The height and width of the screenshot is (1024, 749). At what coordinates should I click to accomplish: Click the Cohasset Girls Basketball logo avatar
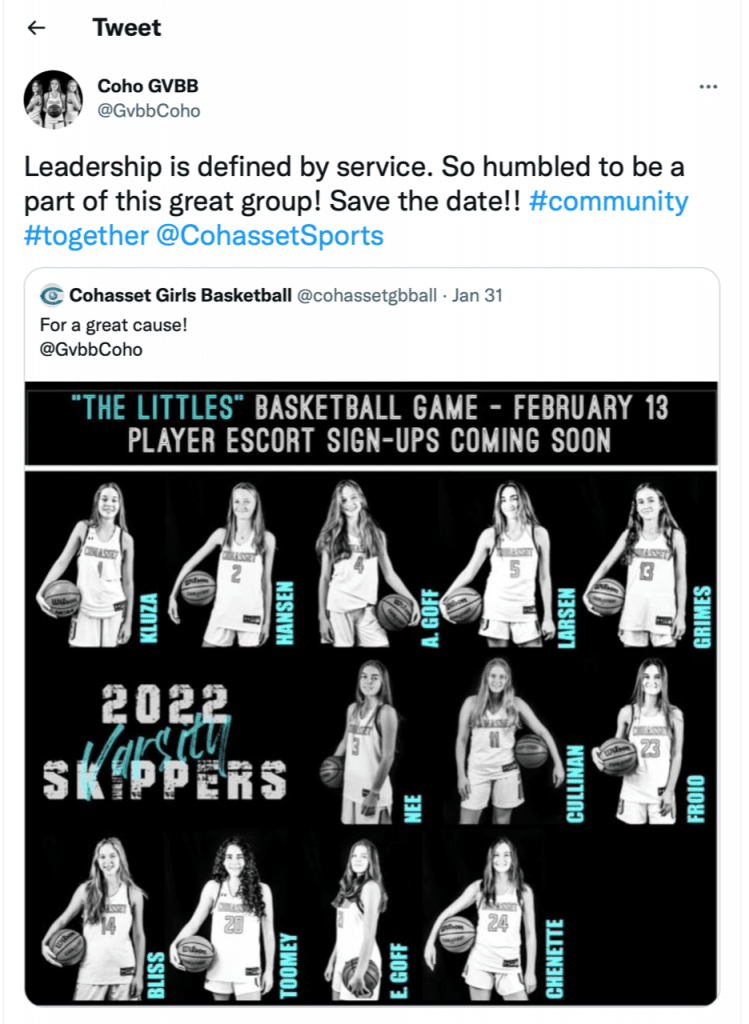coord(51,295)
